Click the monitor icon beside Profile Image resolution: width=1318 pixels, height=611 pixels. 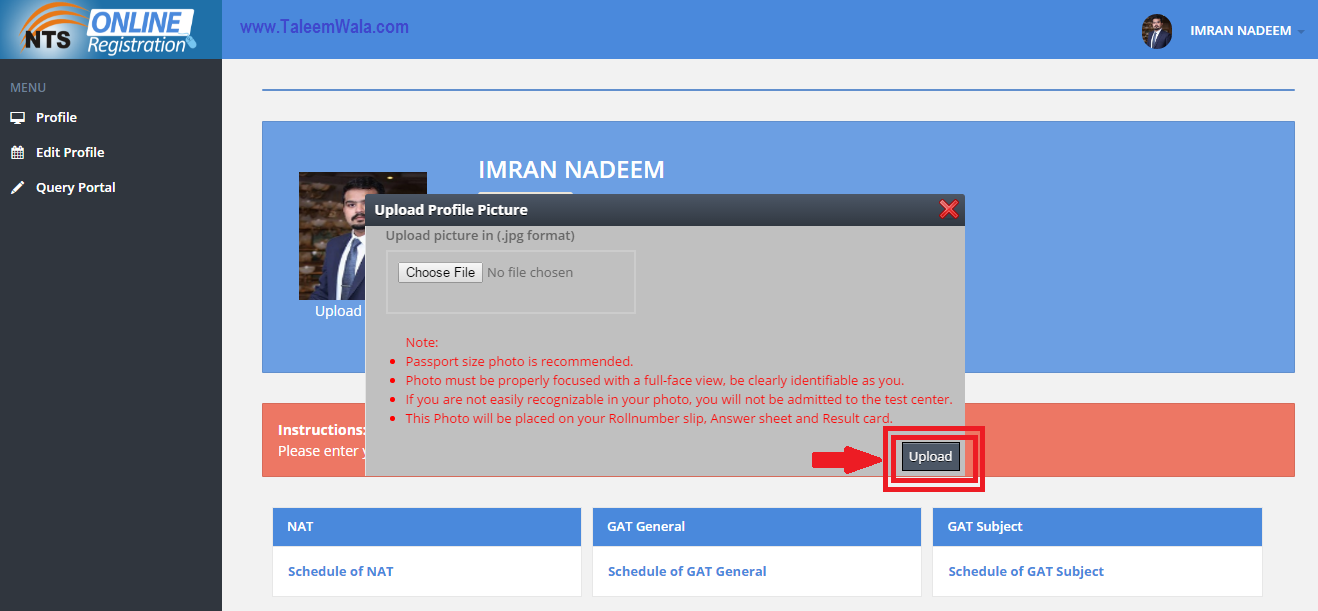click(17, 117)
